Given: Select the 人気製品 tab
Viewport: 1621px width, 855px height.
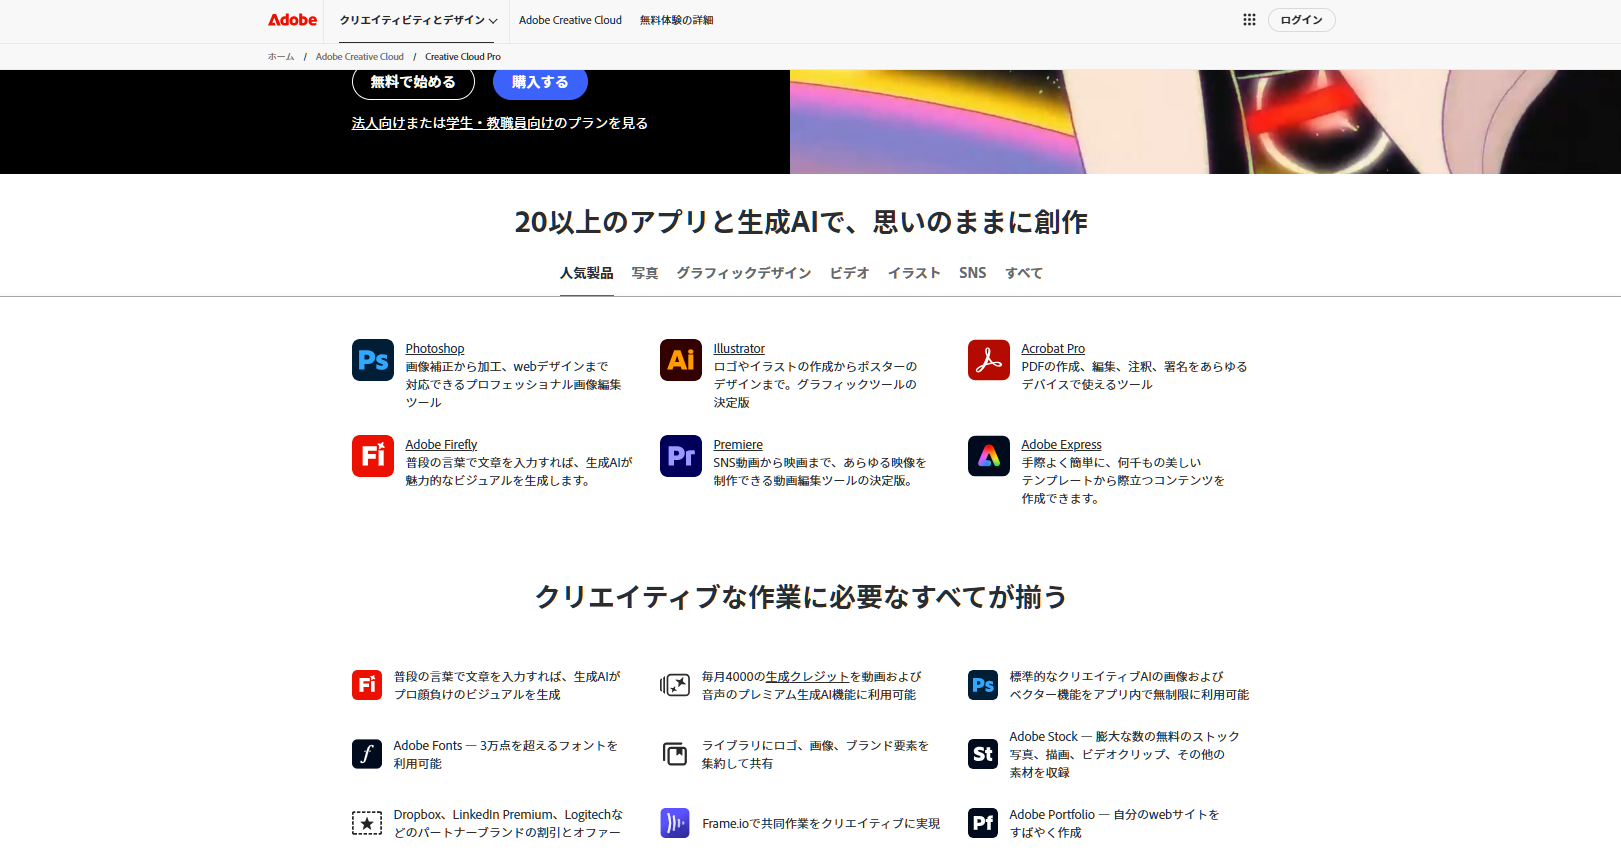Looking at the screenshot, I should [587, 273].
